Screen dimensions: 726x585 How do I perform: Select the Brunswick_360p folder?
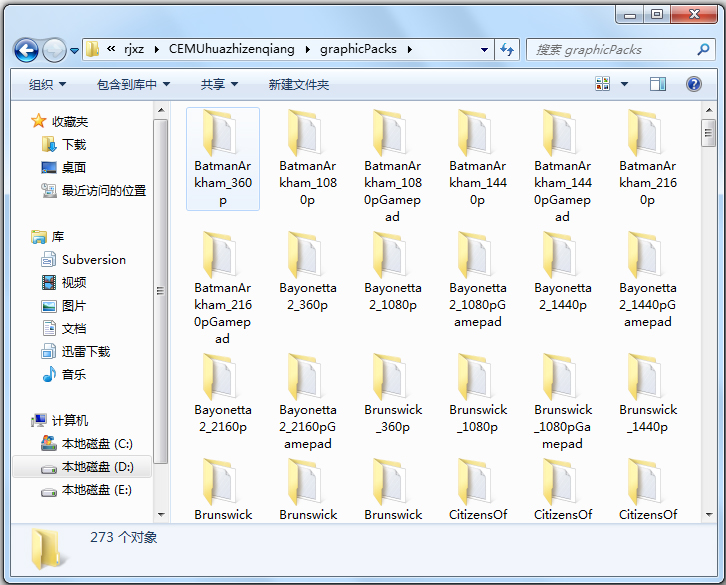pyautogui.click(x=393, y=395)
